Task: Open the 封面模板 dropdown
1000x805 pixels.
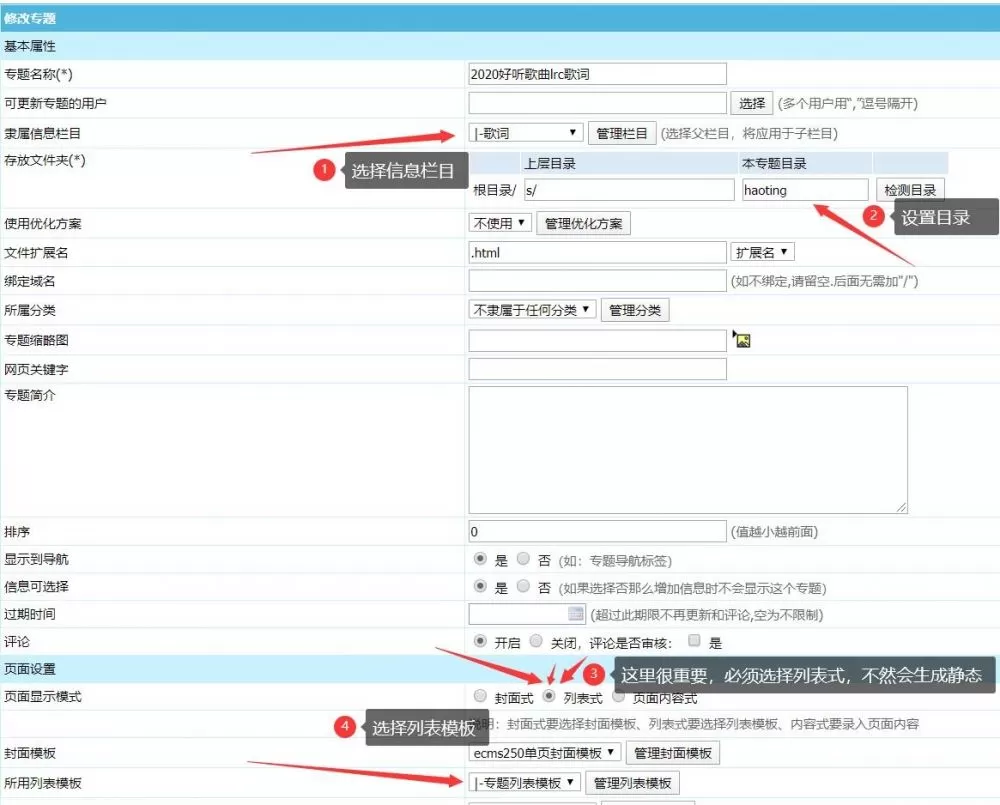Action: 545,753
